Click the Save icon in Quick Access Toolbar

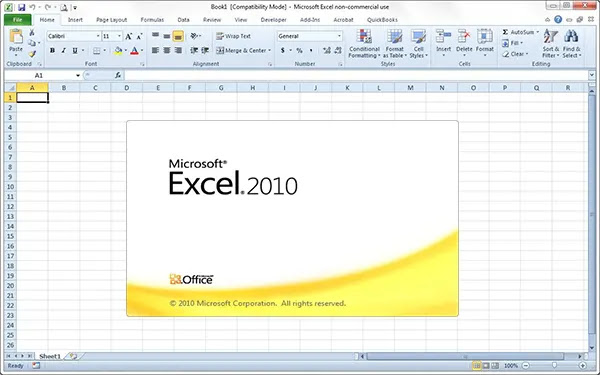pos(21,7)
